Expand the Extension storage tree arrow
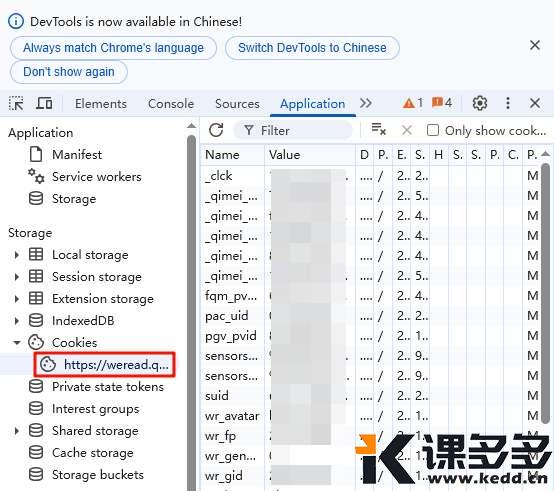The height and width of the screenshot is (491, 554). point(16,299)
